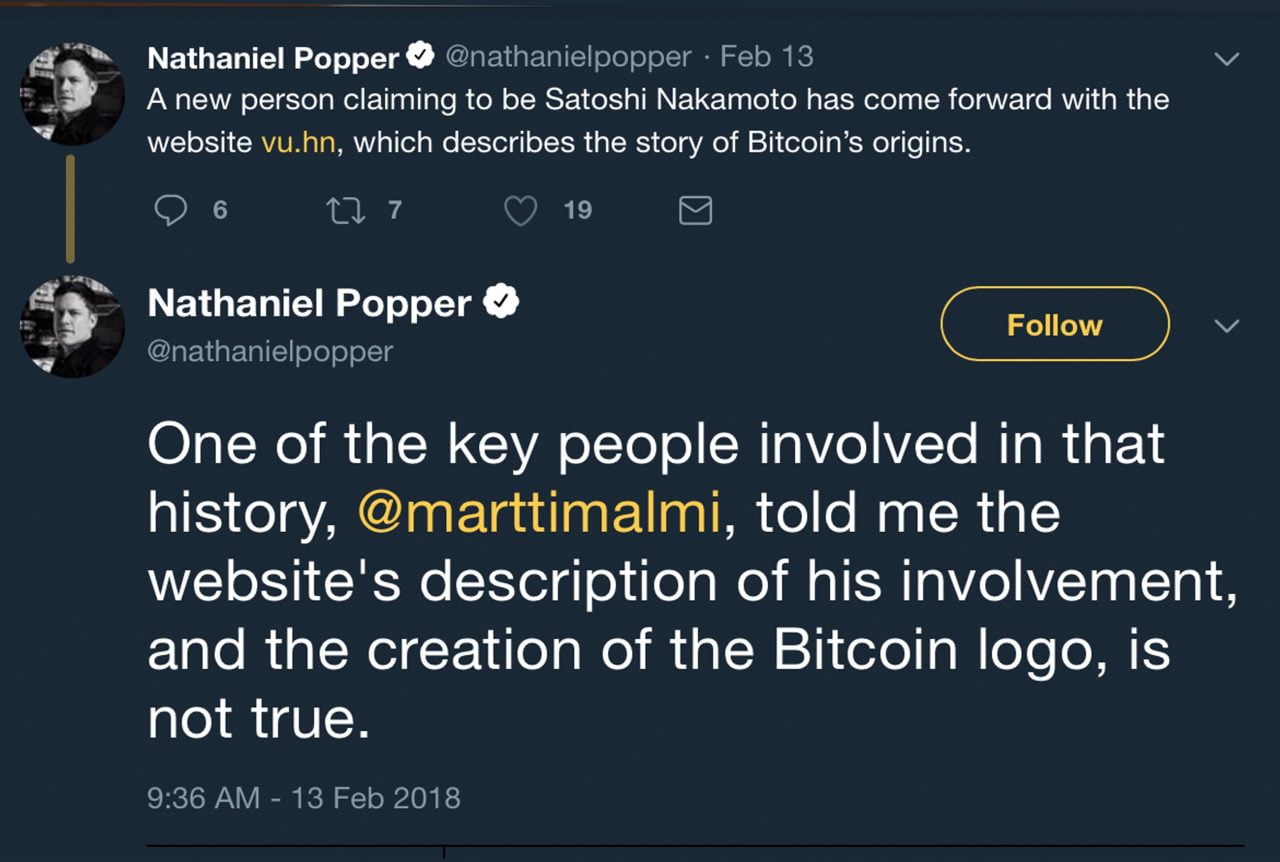Click the verified badge beside Nathaniel Popper
This screenshot has width=1280, height=862.
click(x=420, y=56)
